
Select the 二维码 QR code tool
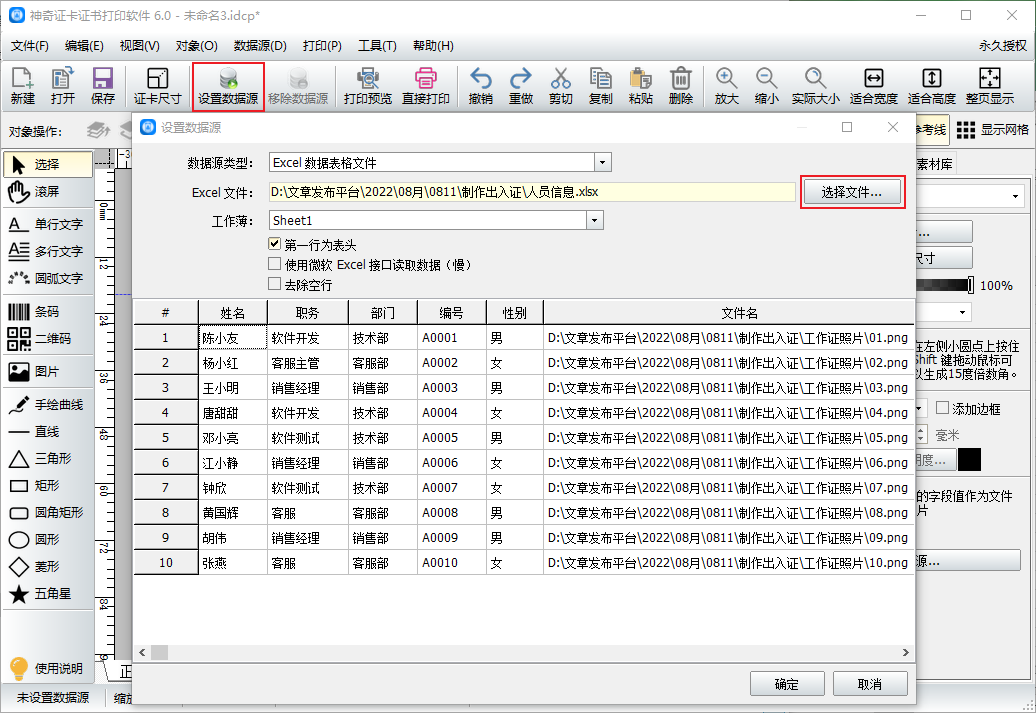[47, 339]
